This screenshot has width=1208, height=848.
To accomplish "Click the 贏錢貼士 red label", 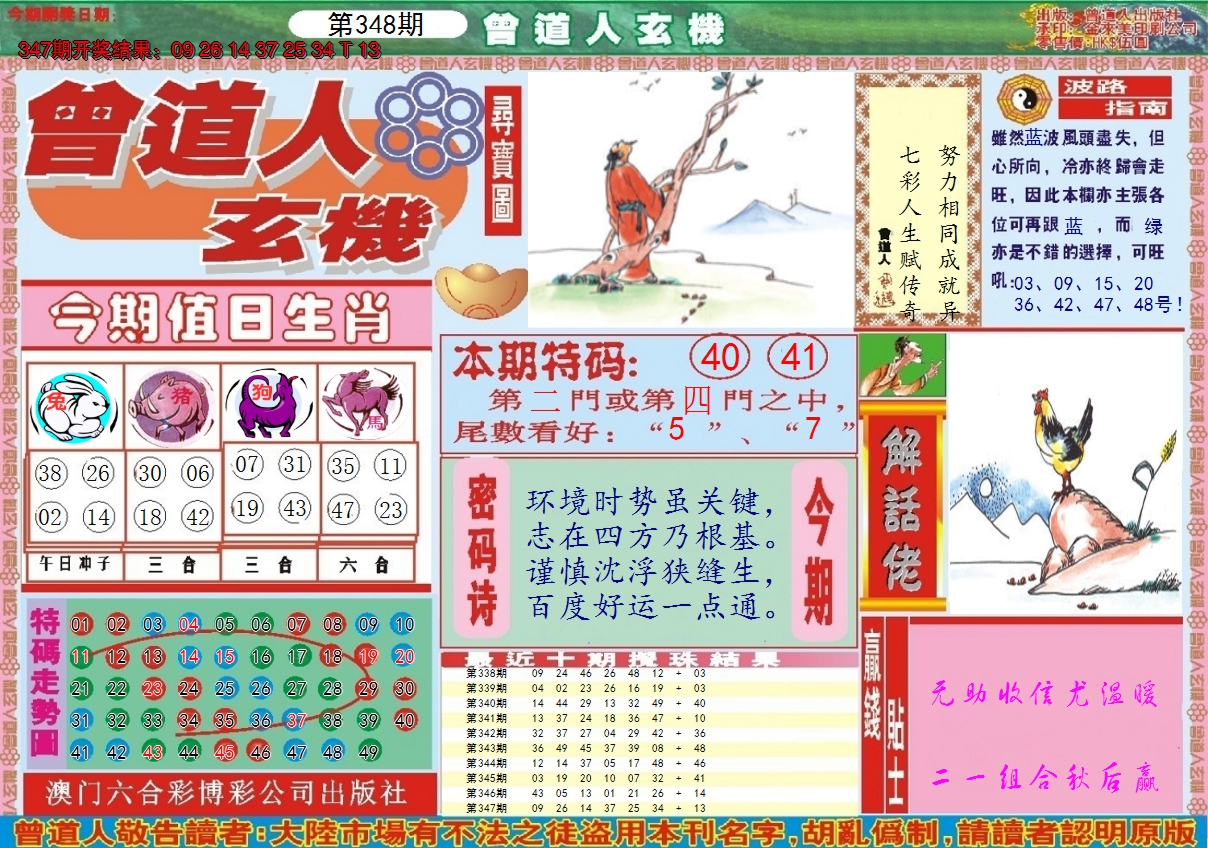I will [x=884, y=714].
